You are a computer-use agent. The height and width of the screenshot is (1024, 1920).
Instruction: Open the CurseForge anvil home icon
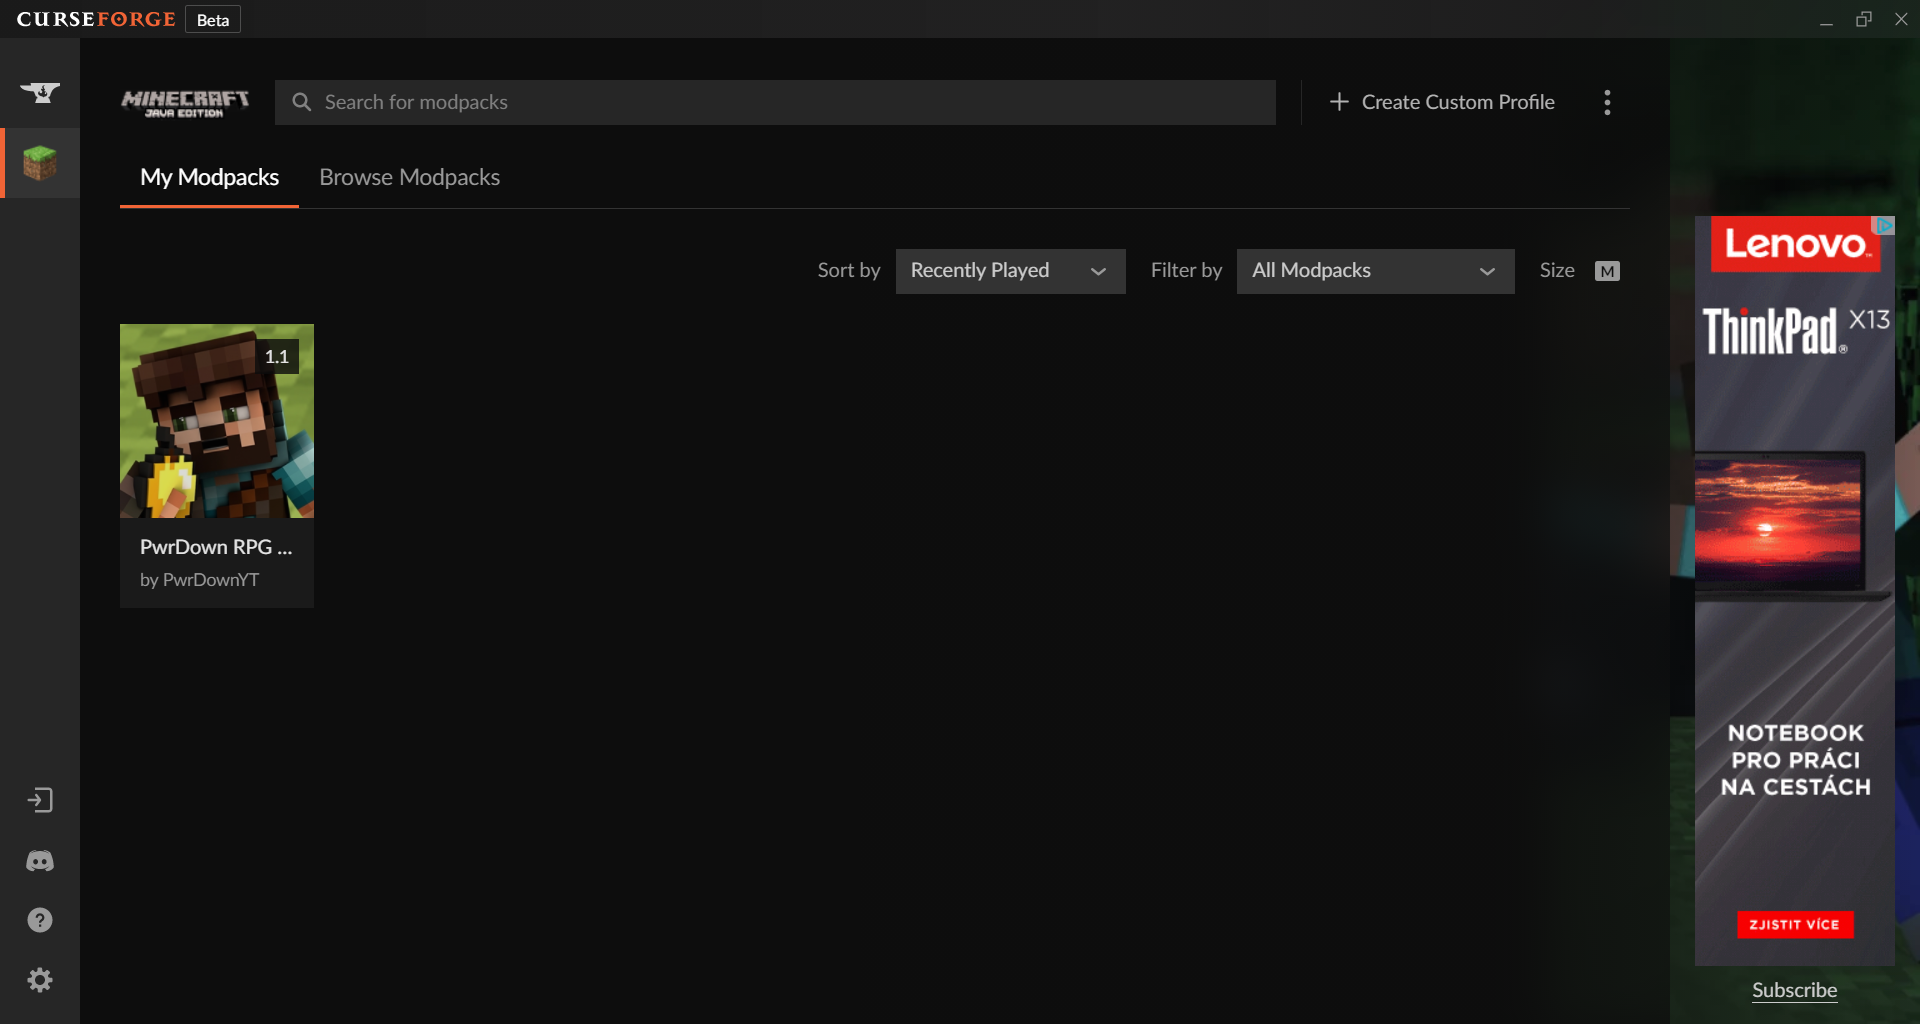click(x=40, y=93)
